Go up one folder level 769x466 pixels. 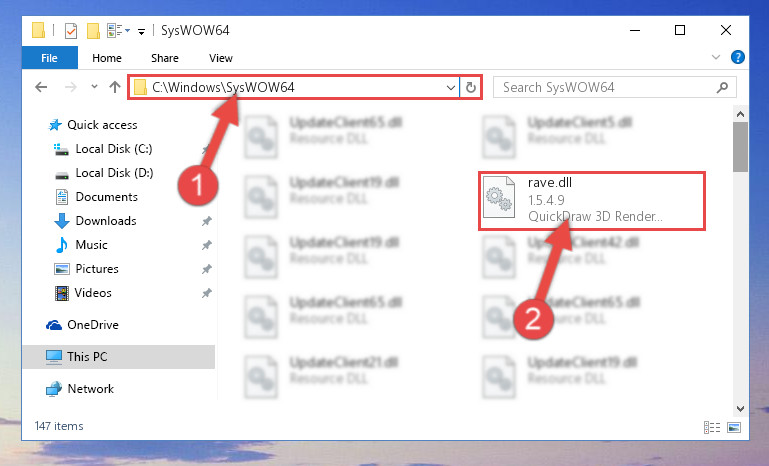tap(115, 87)
